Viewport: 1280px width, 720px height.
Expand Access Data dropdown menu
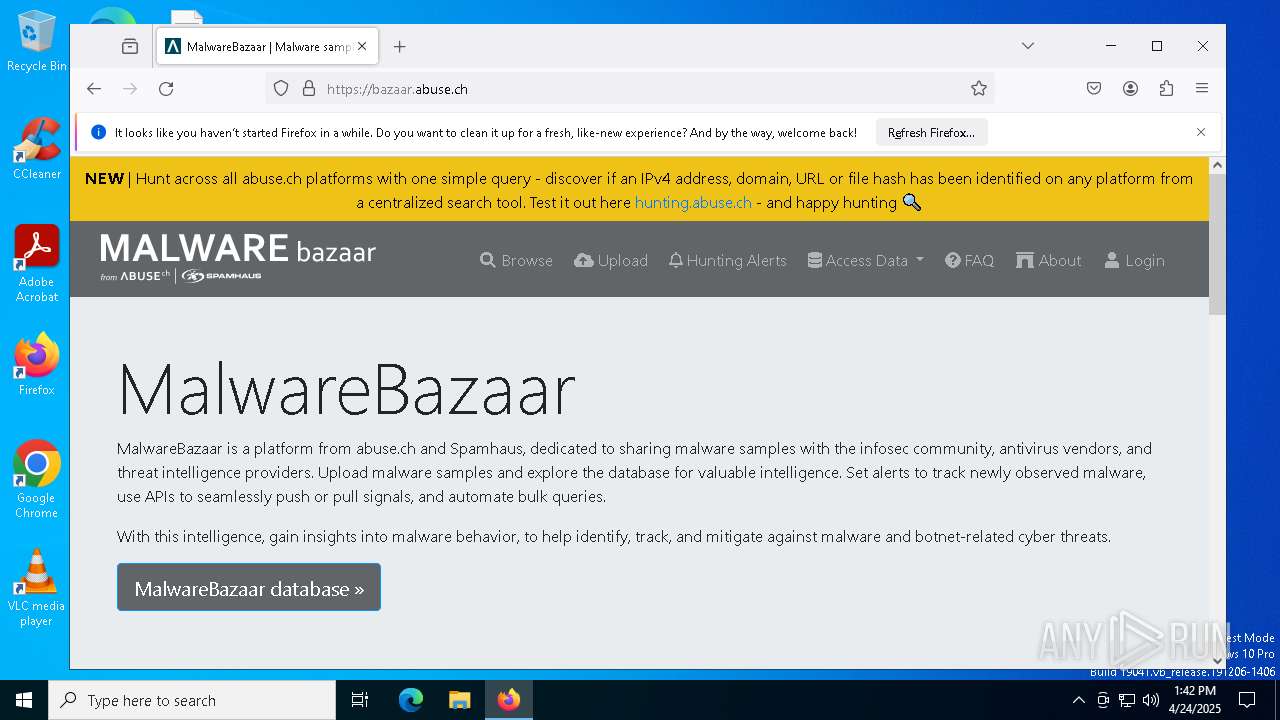click(865, 260)
